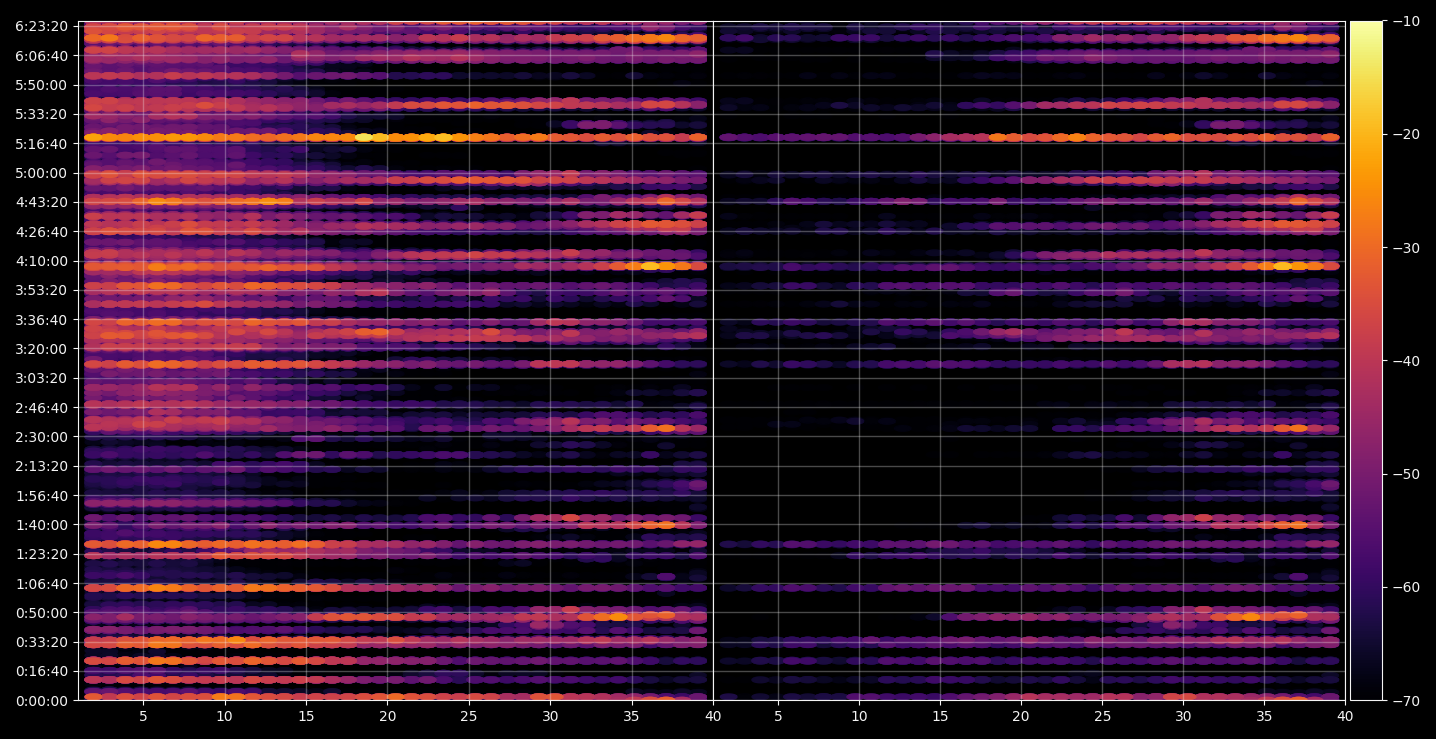
Task: Select x-axis tick 20 of left heatmap
Action: tap(387, 716)
